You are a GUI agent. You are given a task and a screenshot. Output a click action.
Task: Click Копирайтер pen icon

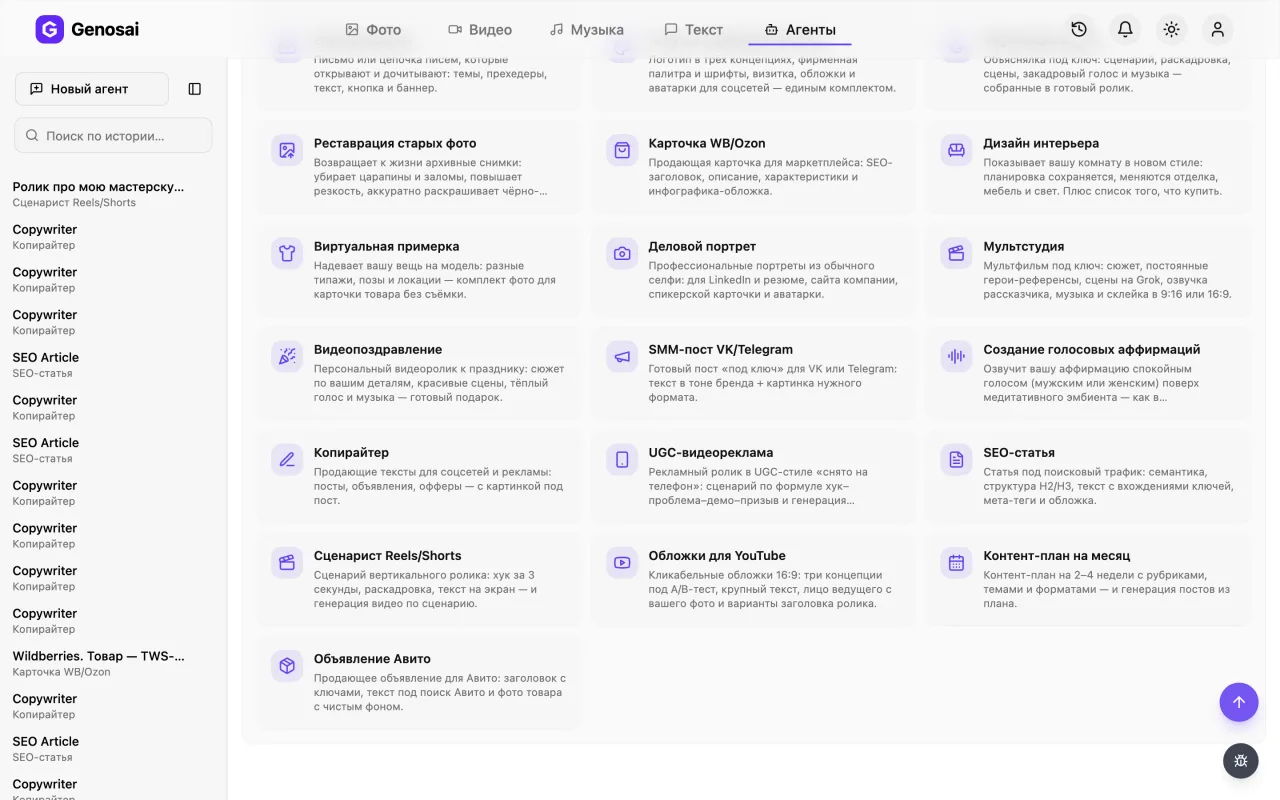[287, 460]
